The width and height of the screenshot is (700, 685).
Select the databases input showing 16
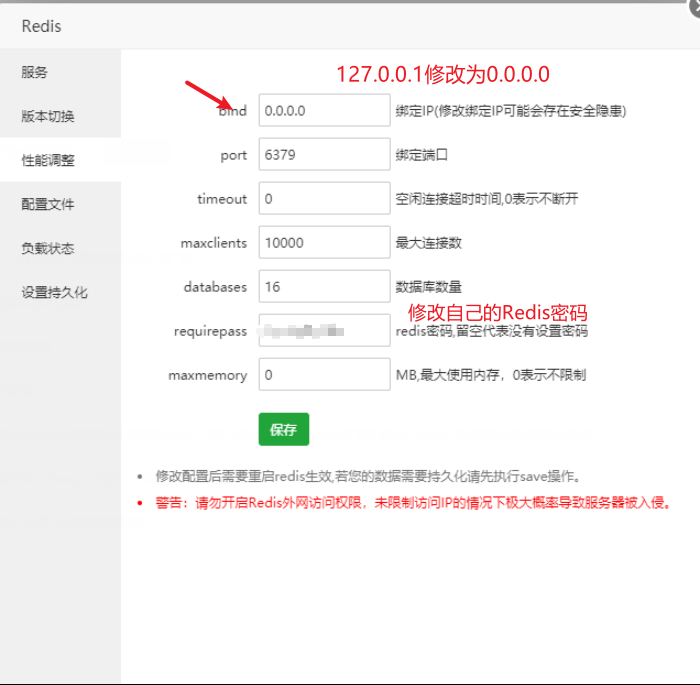(x=325, y=286)
